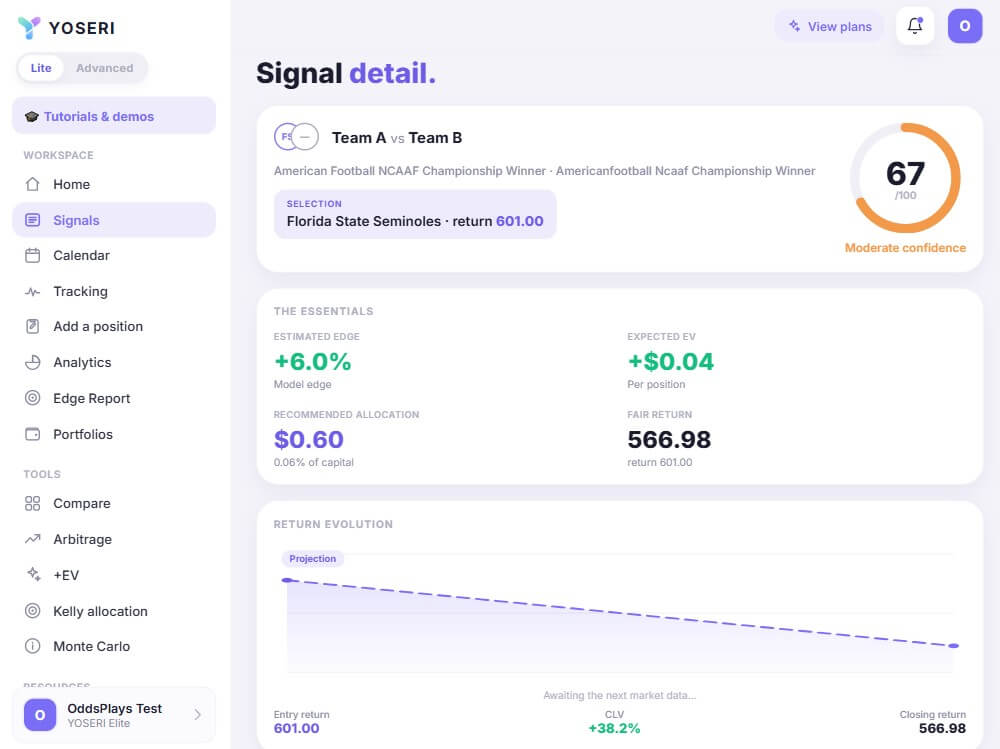
Task: Open Monte Carlo tool
Action: tap(114, 646)
